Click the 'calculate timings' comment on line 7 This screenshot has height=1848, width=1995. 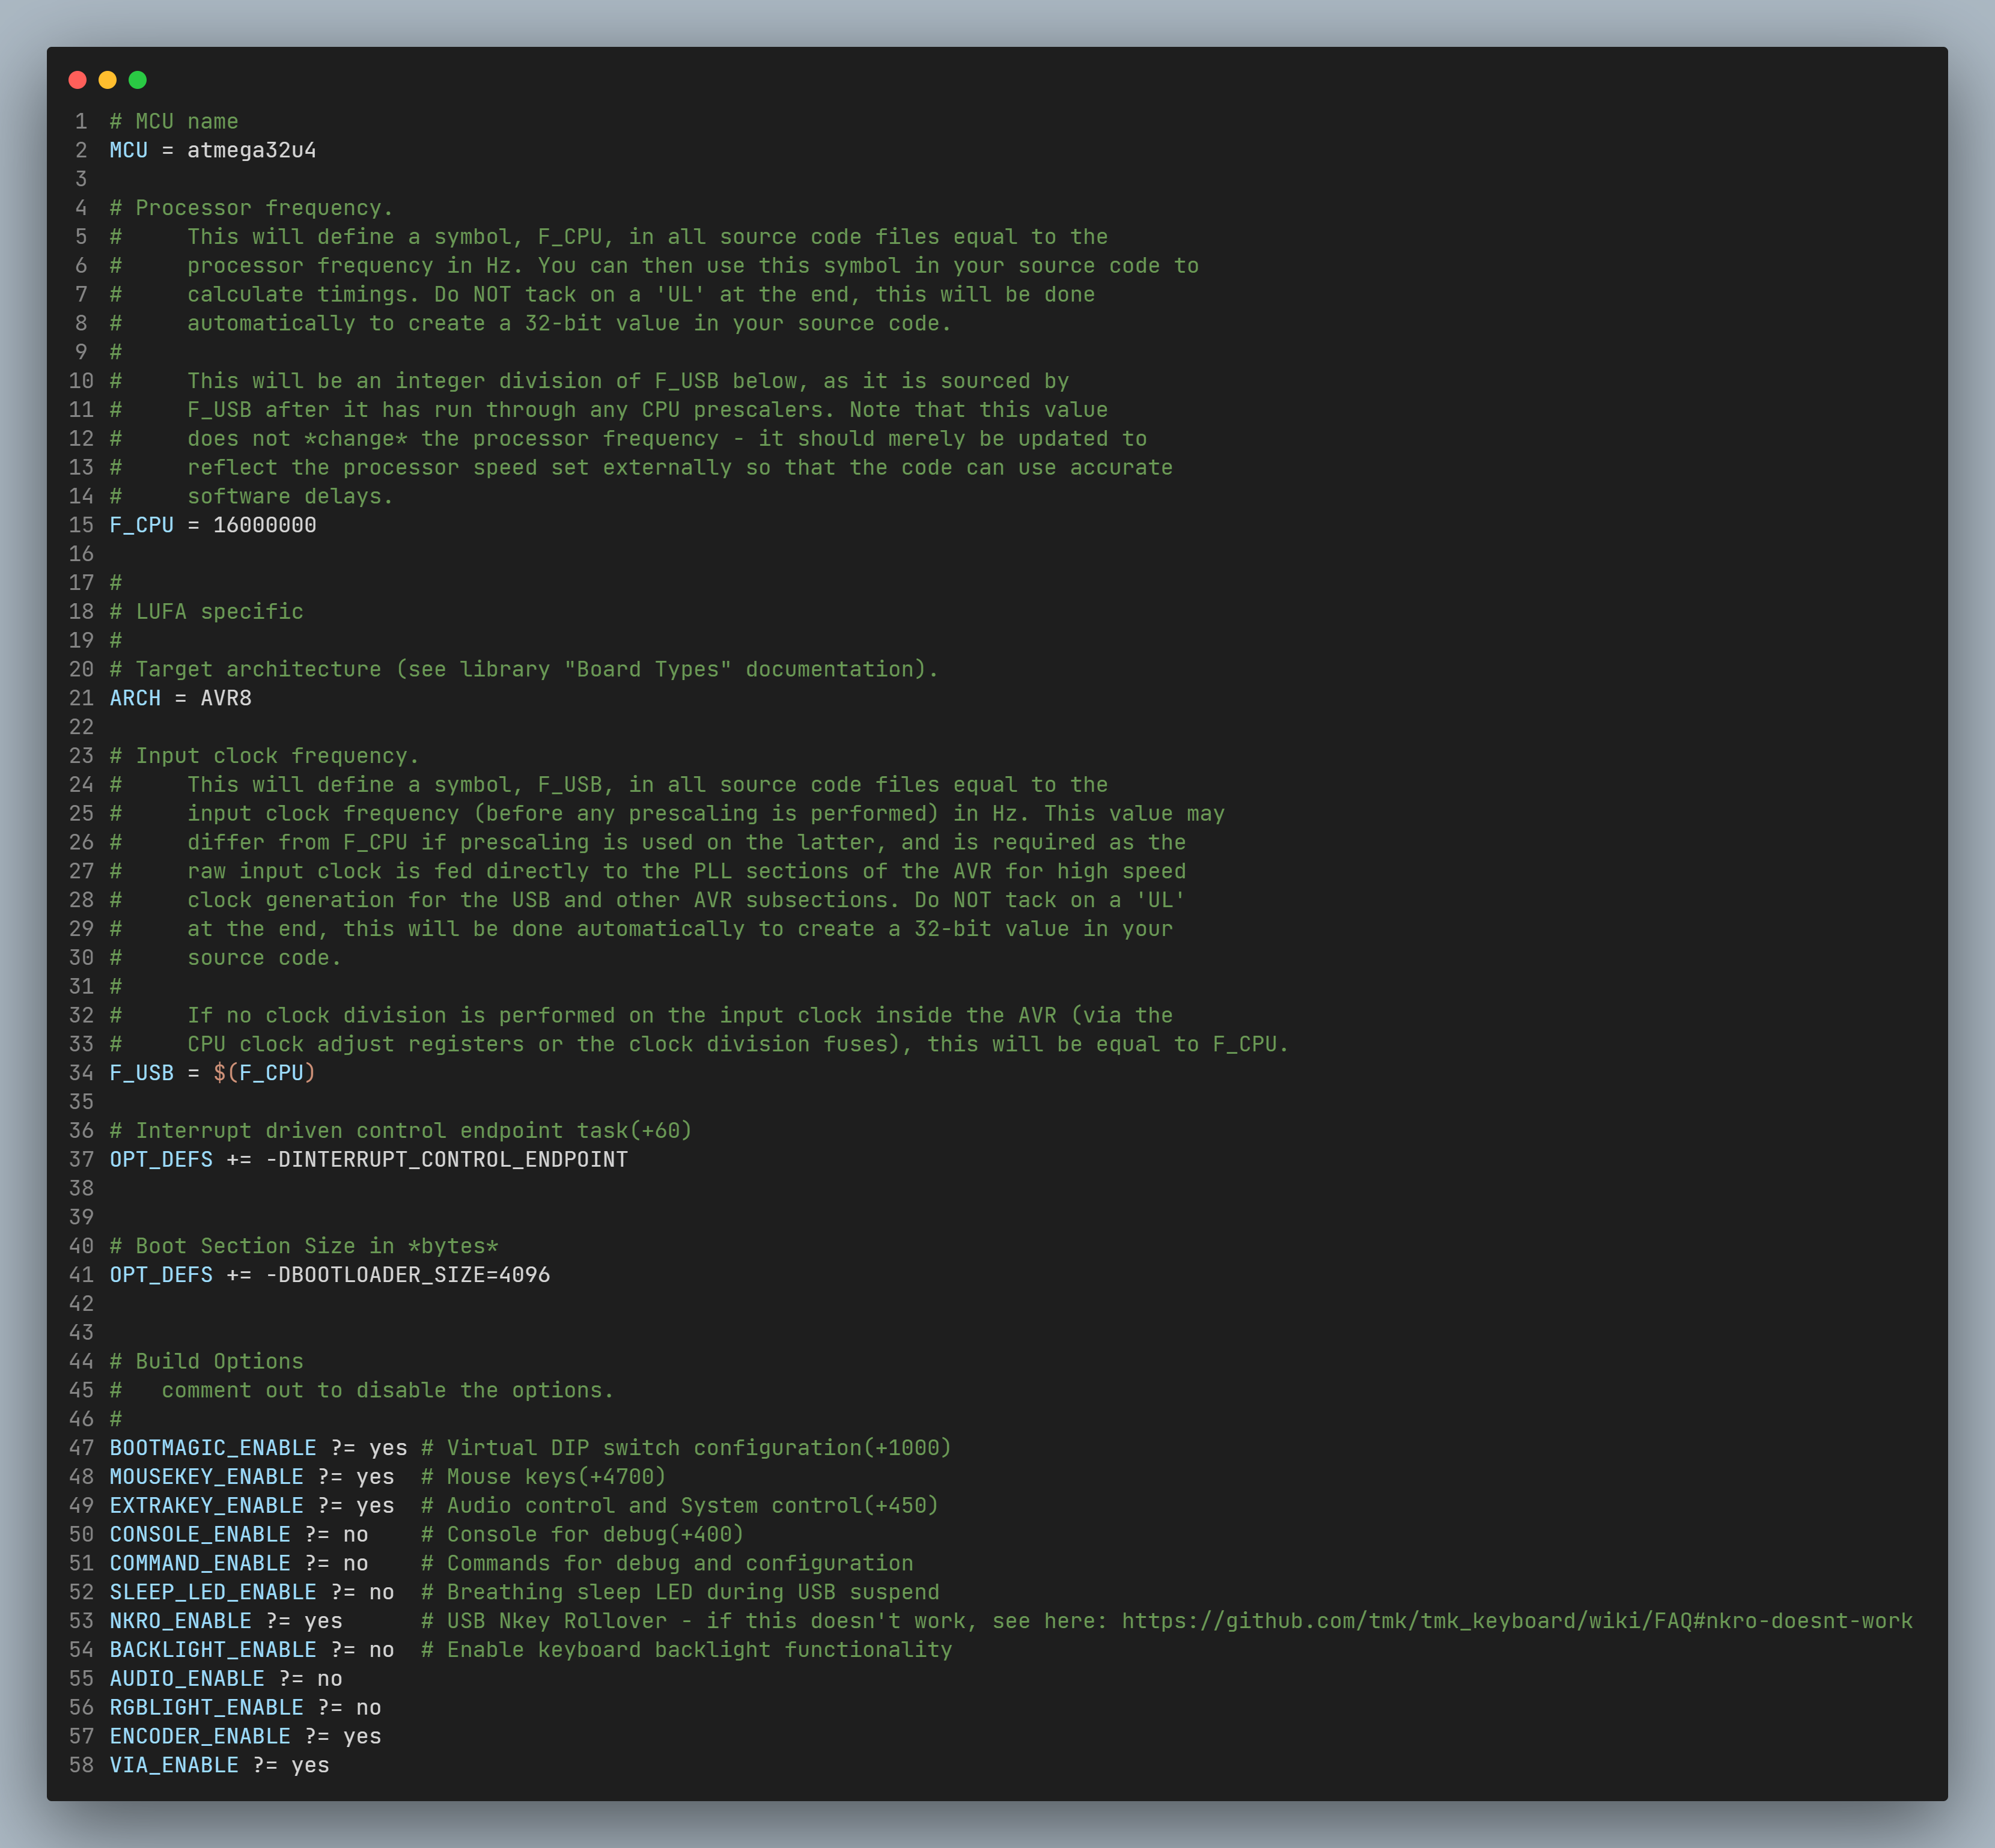pyautogui.click(x=641, y=295)
